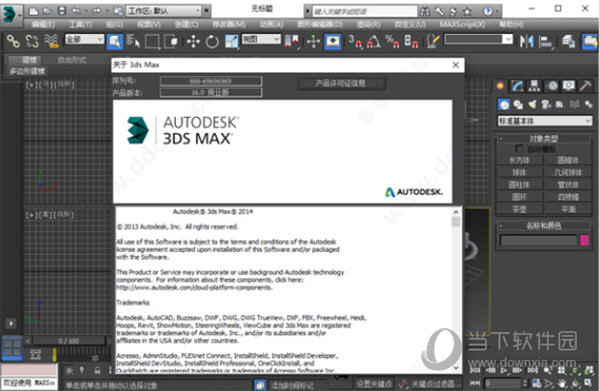Click the 球体 sphere primitive button

519,173
